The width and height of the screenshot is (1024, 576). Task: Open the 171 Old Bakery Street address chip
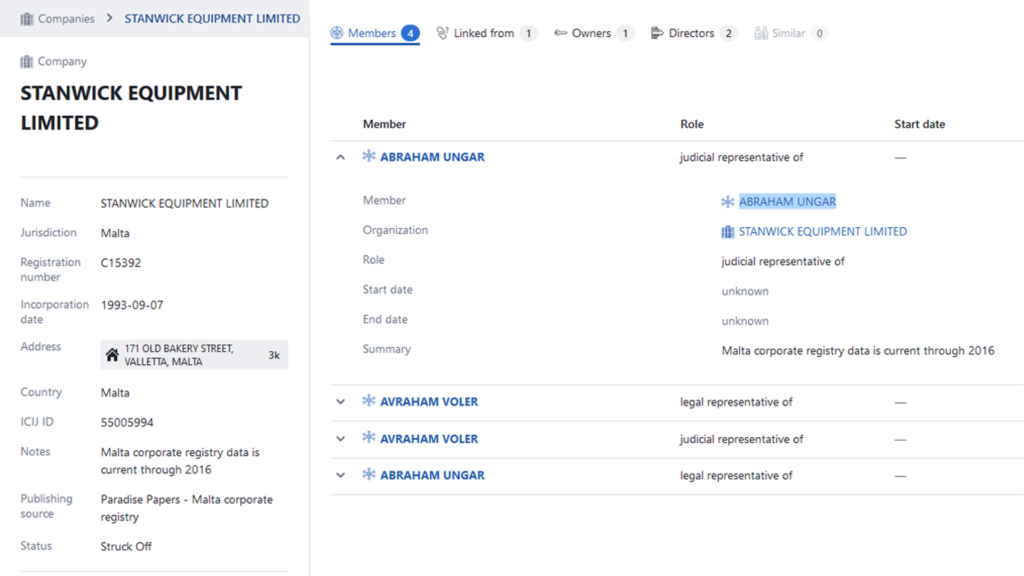(x=194, y=355)
